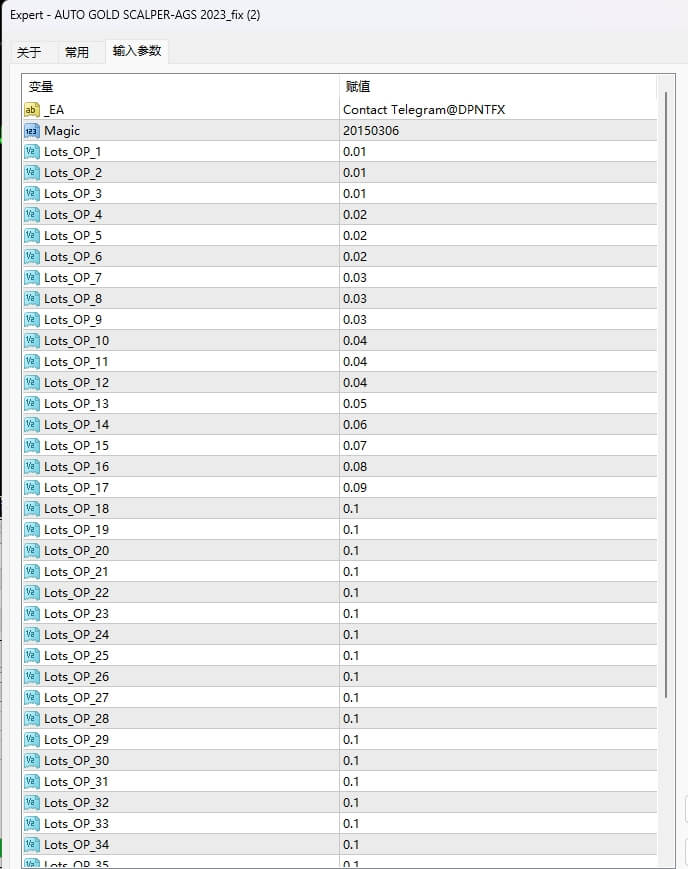Click the variable icon beside Lots_OP_7

32,278
